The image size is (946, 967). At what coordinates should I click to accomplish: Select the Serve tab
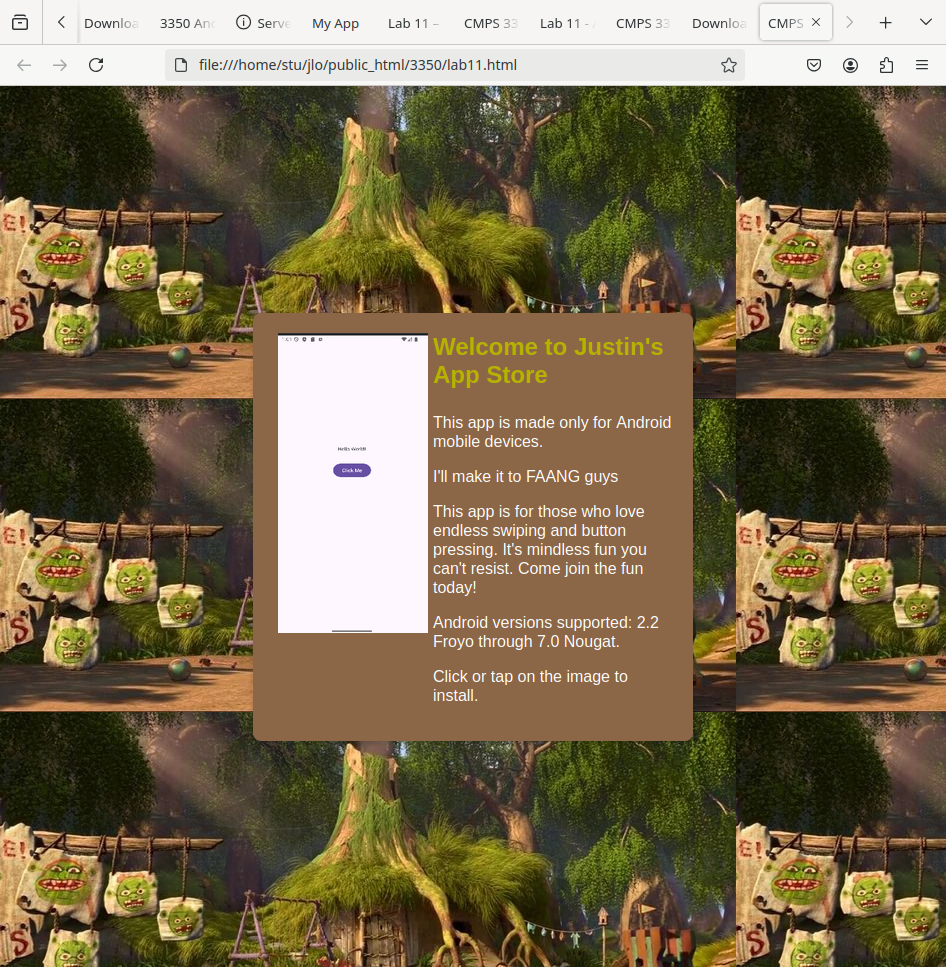[263, 23]
